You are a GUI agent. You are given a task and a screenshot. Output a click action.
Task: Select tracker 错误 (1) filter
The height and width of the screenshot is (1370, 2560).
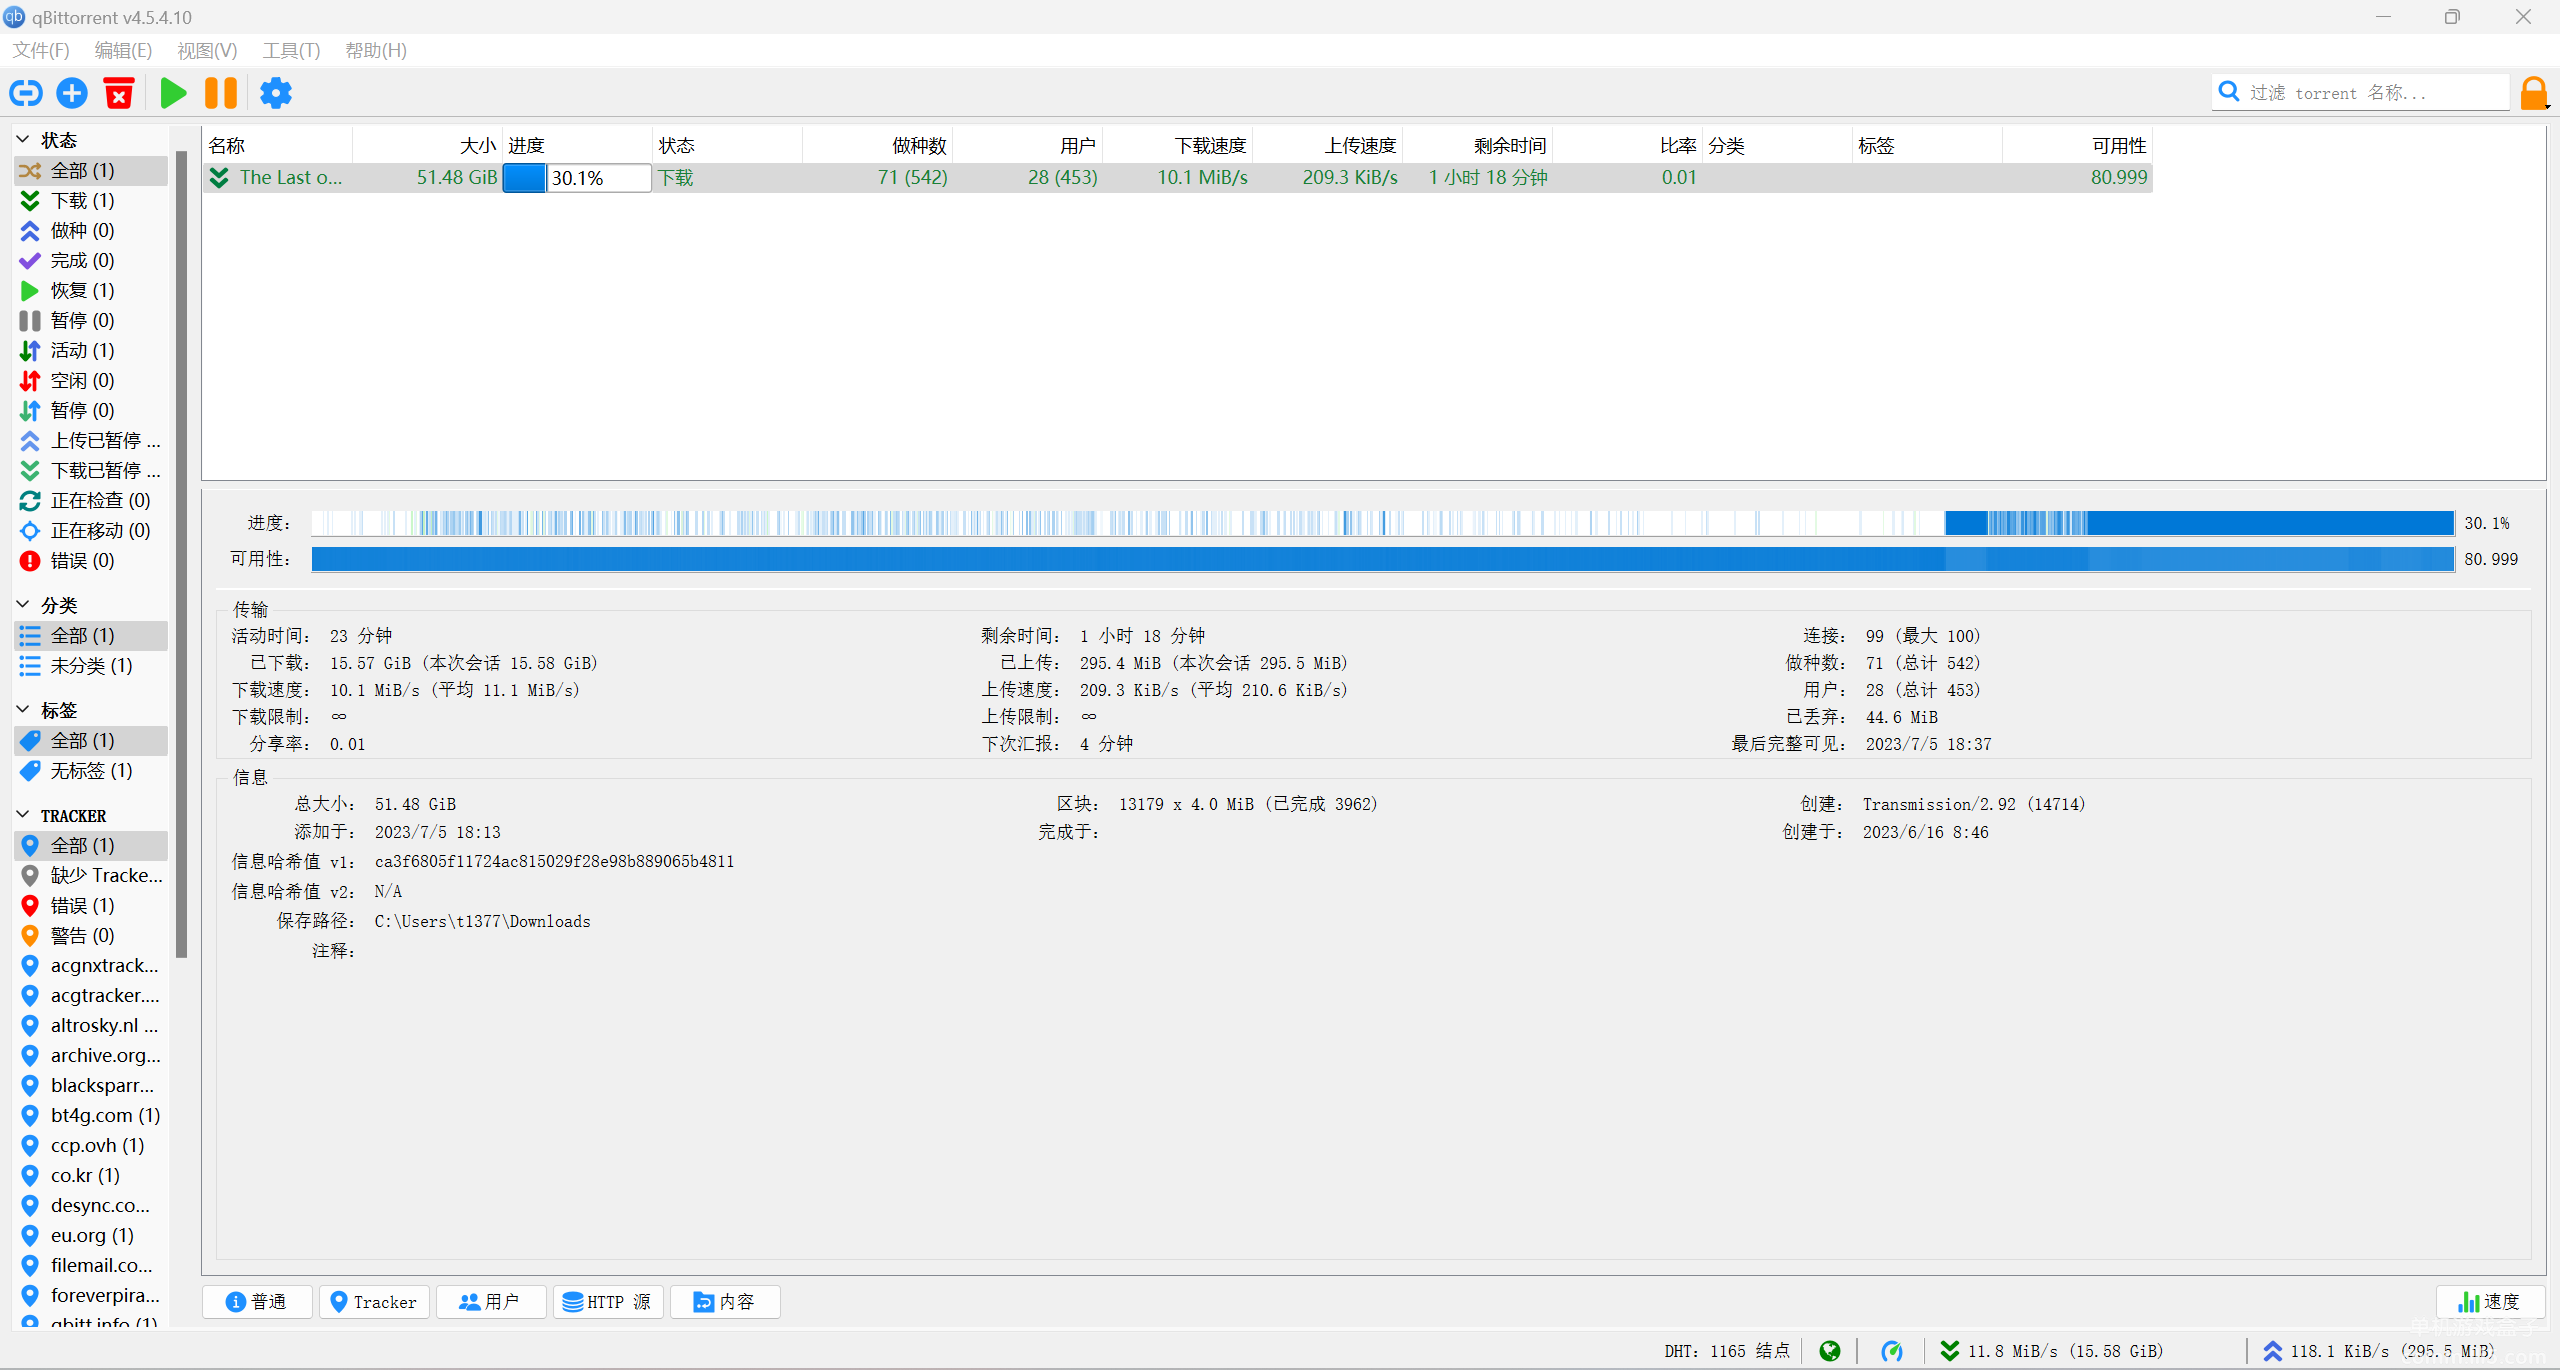tap(91, 905)
